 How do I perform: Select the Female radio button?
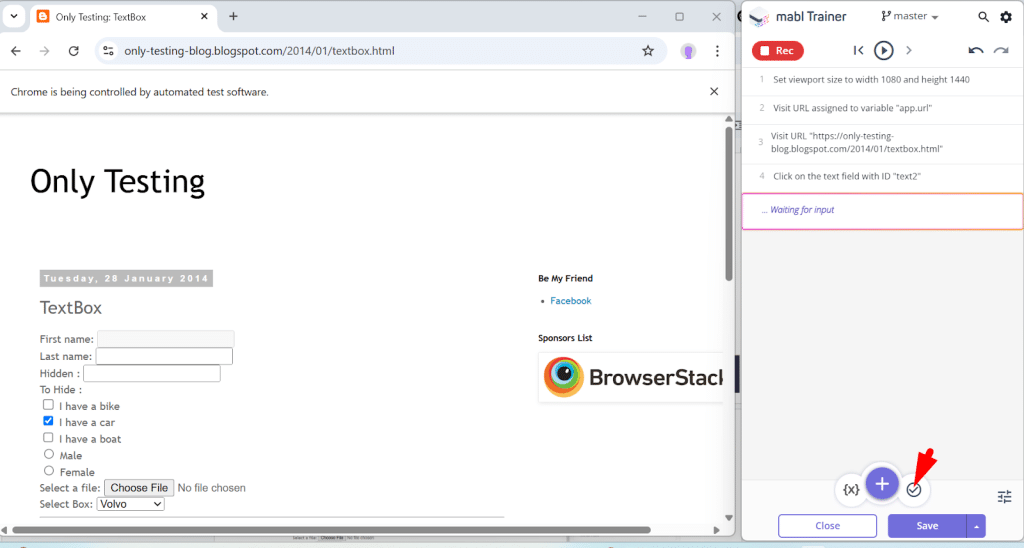coord(49,470)
